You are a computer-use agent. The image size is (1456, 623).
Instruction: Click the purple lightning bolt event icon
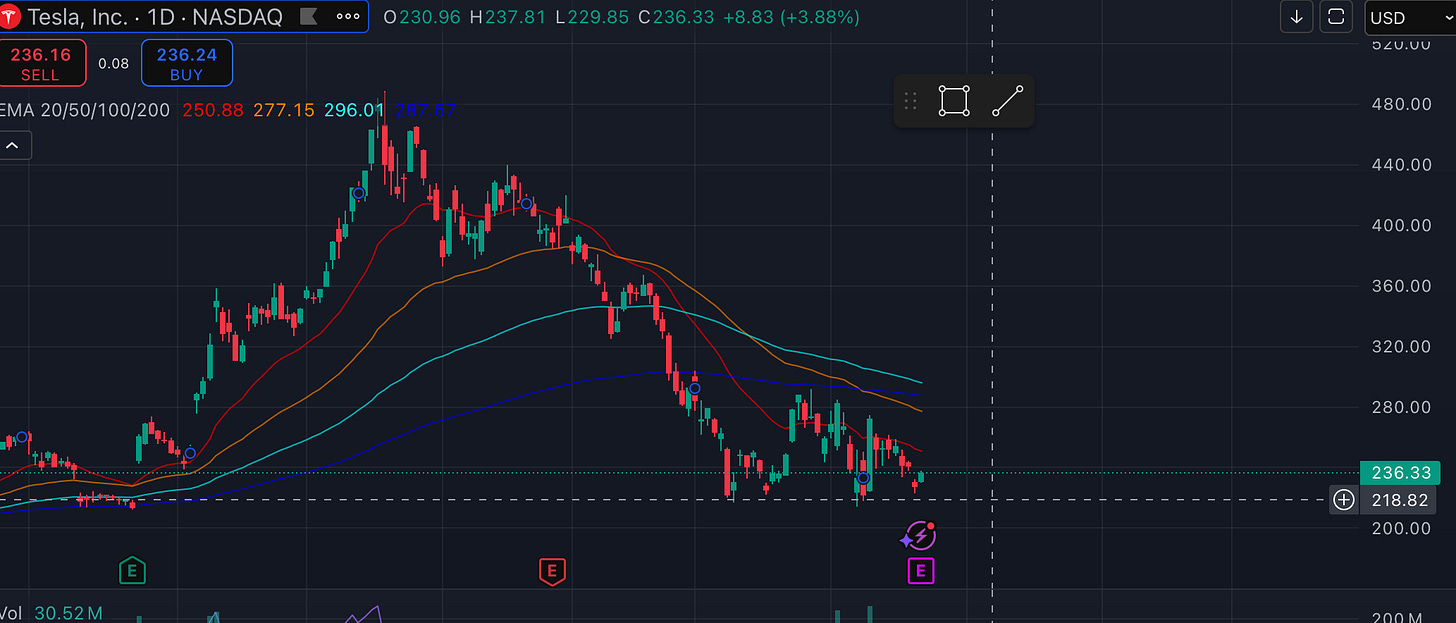pos(919,536)
